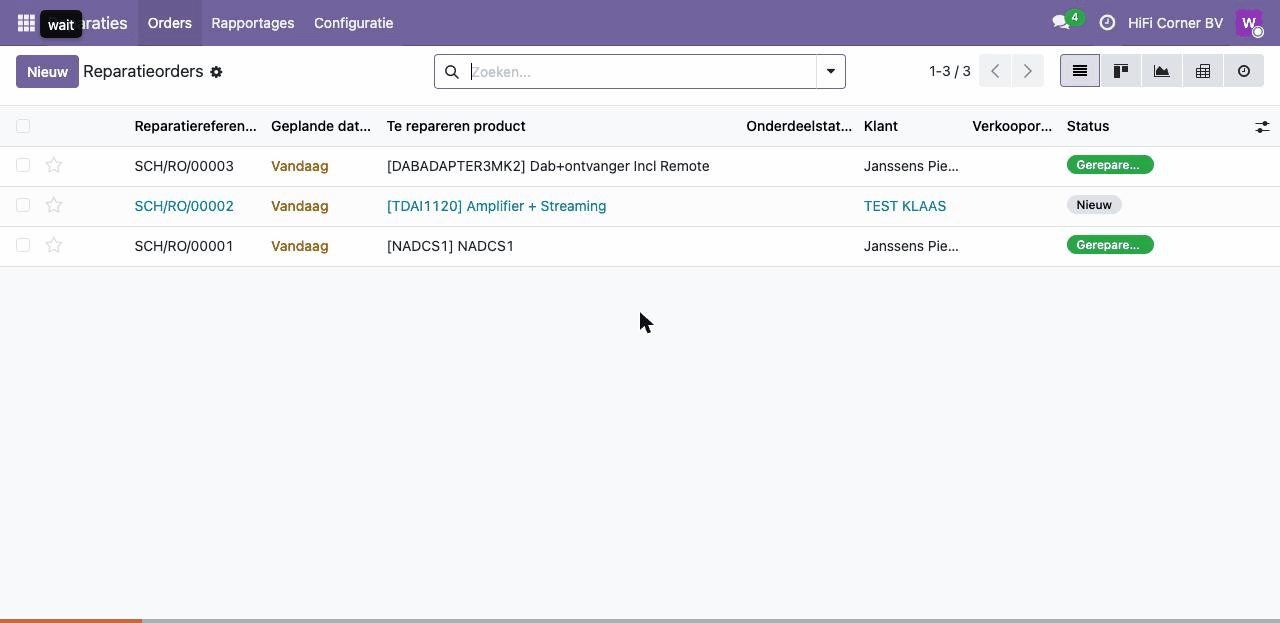The image size is (1280, 623).
Task: Open the Reparatieorders gear settings
Action: click(216, 72)
